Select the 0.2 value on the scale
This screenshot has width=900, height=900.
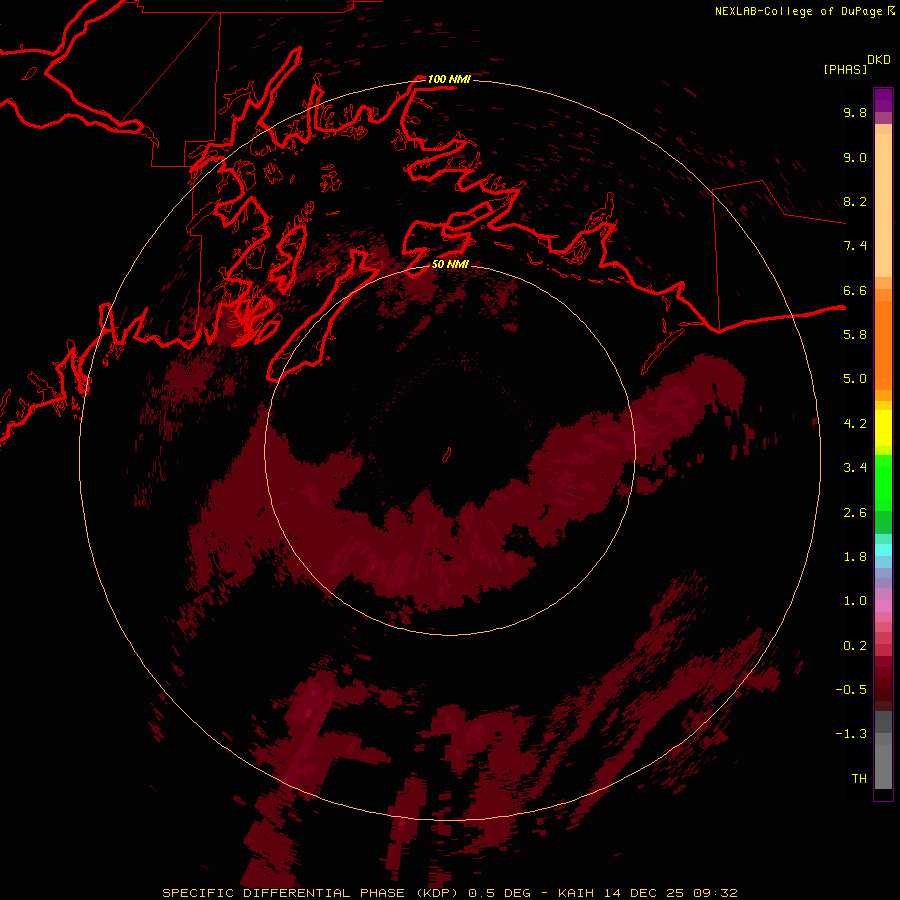pyautogui.click(x=855, y=646)
